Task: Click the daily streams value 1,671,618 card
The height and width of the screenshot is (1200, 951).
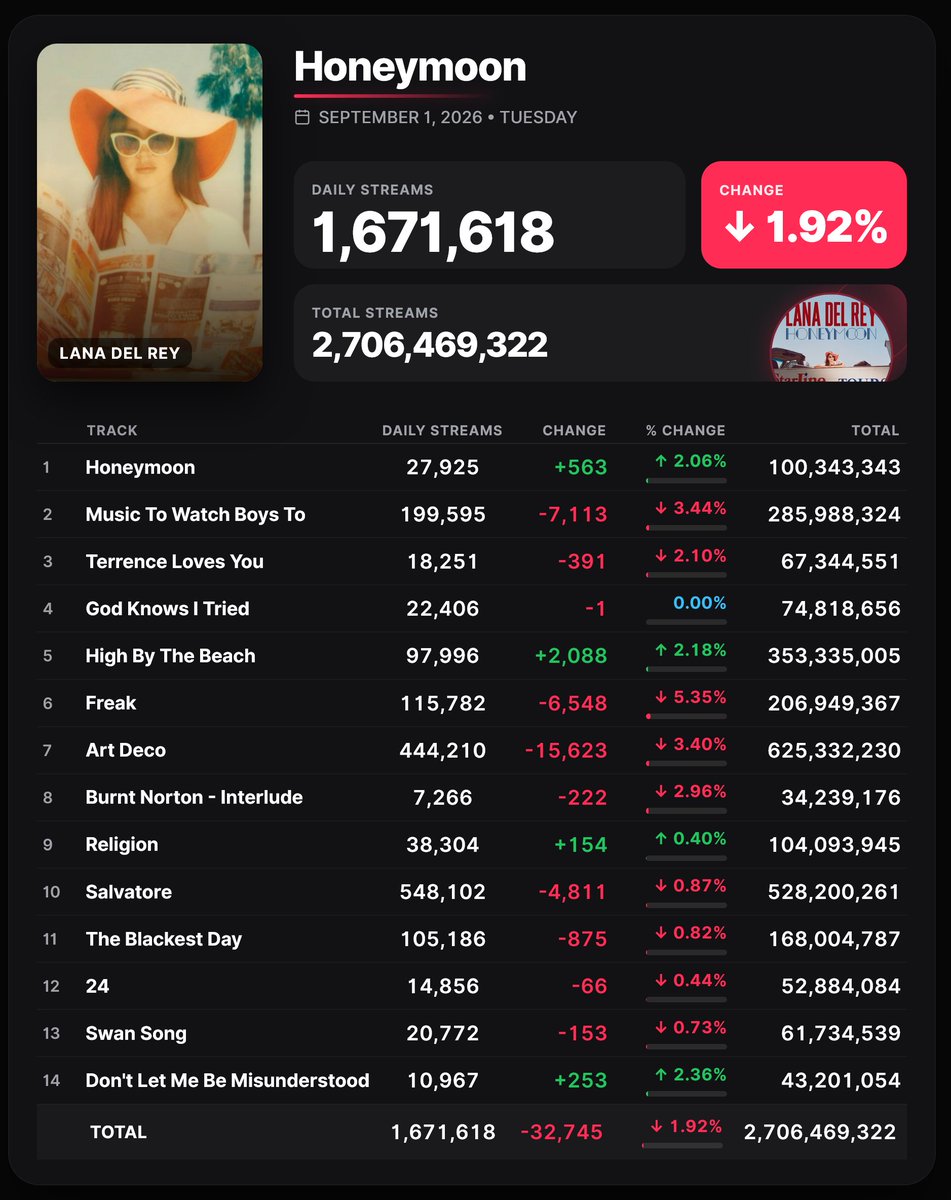Action: 489,215
